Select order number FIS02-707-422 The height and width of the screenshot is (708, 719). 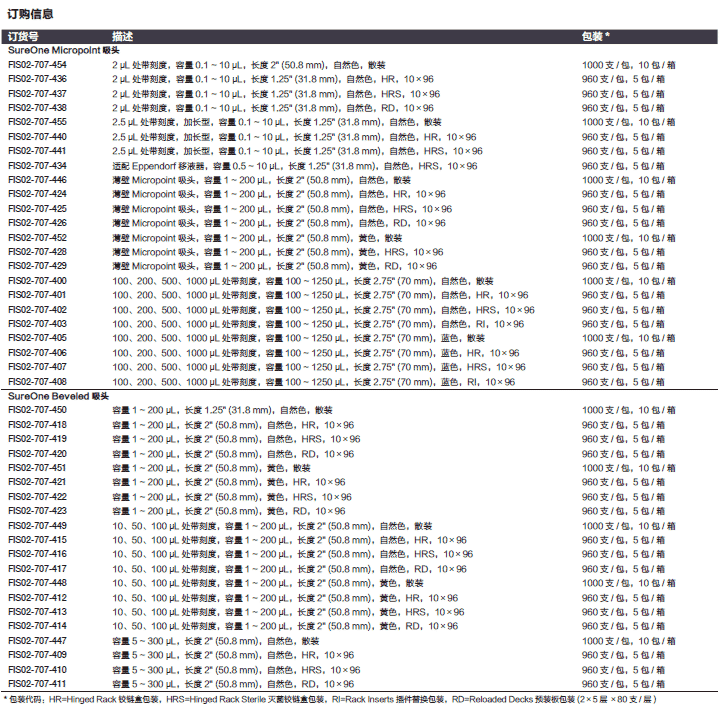tap(37, 497)
